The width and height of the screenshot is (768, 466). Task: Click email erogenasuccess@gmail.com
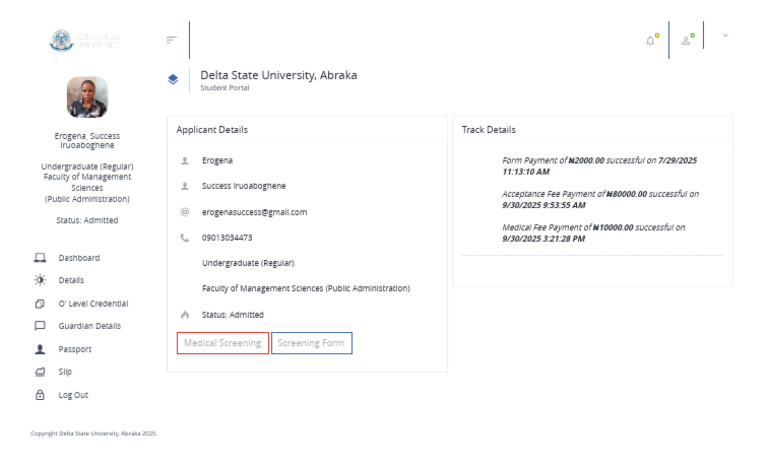coord(254,212)
